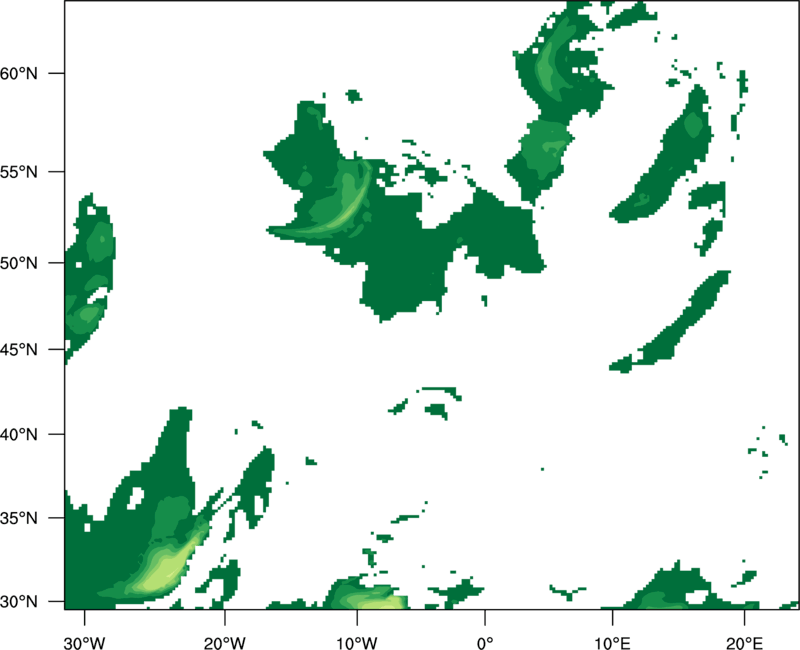Click the 35°N latitude label
This screenshot has width=800, height=650.
(x=19, y=518)
